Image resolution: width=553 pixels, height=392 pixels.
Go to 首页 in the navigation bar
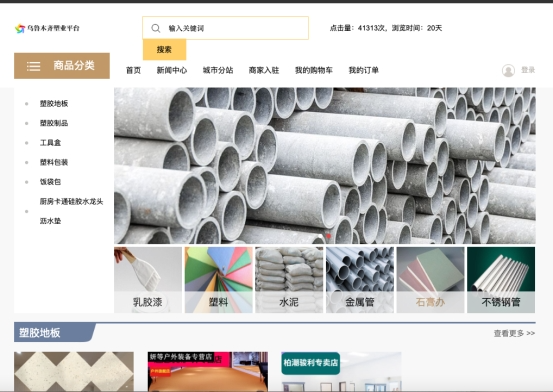point(133,70)
